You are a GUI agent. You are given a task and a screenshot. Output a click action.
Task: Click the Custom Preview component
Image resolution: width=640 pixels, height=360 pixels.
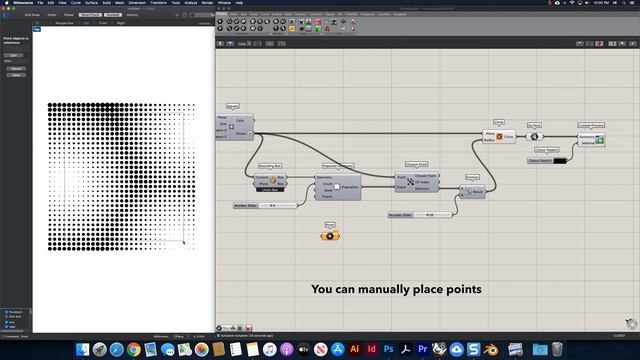(591, 140)
